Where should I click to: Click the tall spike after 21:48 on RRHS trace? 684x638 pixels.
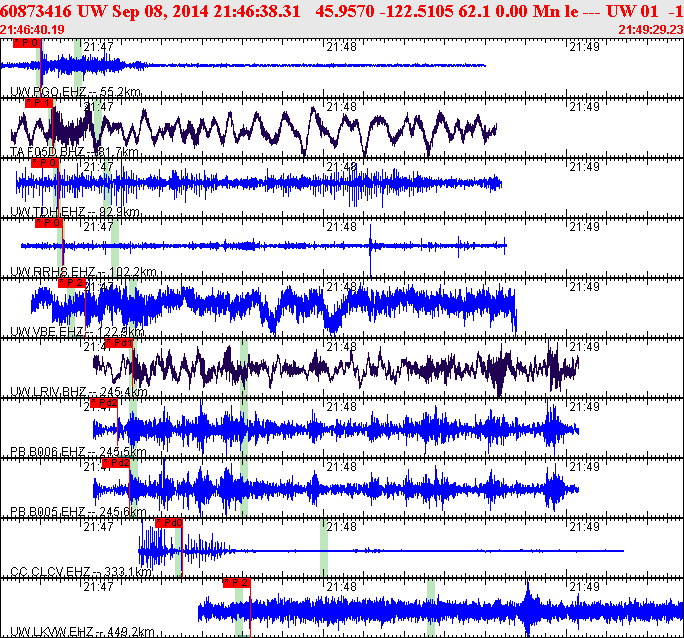370,250
